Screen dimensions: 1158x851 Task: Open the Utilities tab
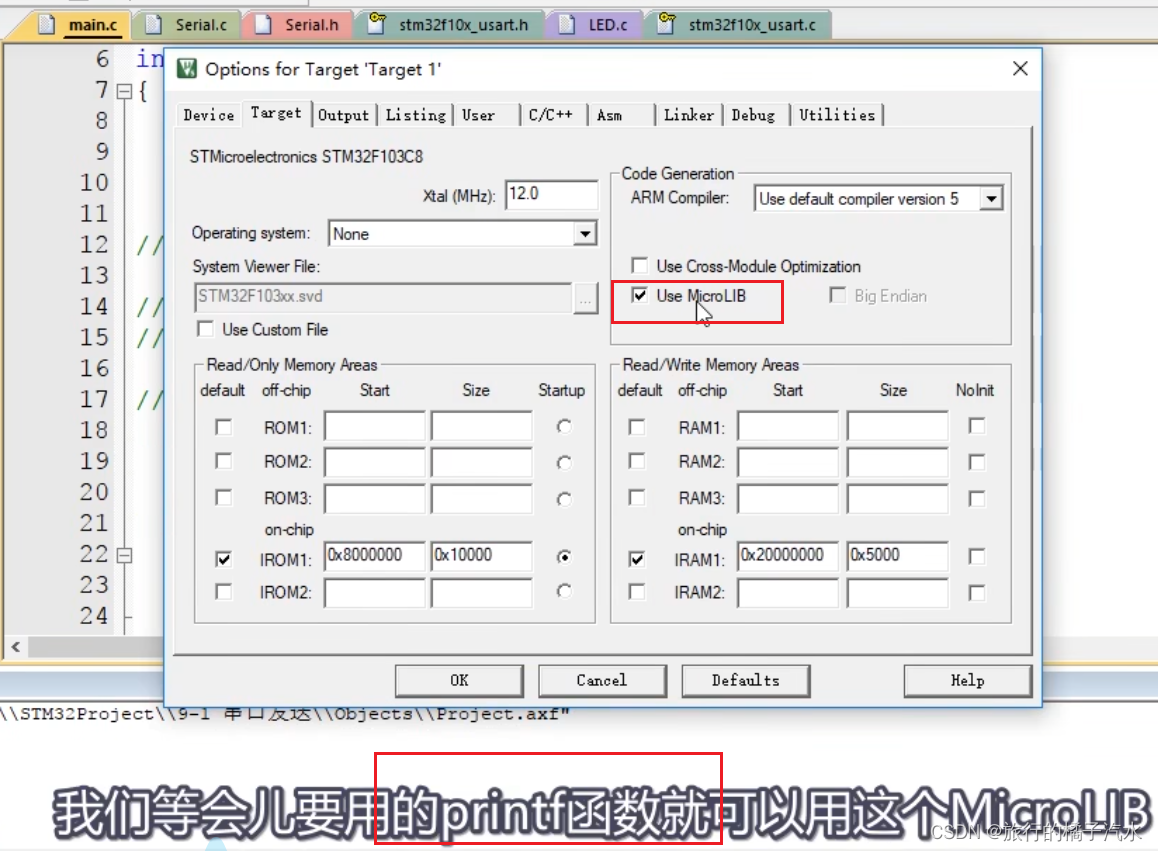click(x=837, y=115)
